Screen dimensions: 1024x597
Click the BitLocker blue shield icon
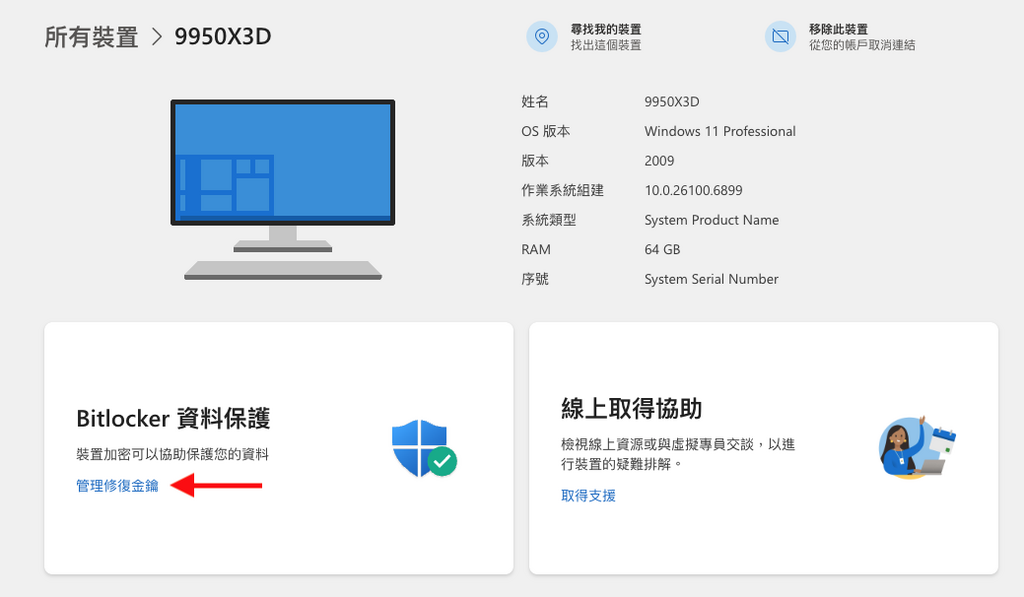(421, 444)
